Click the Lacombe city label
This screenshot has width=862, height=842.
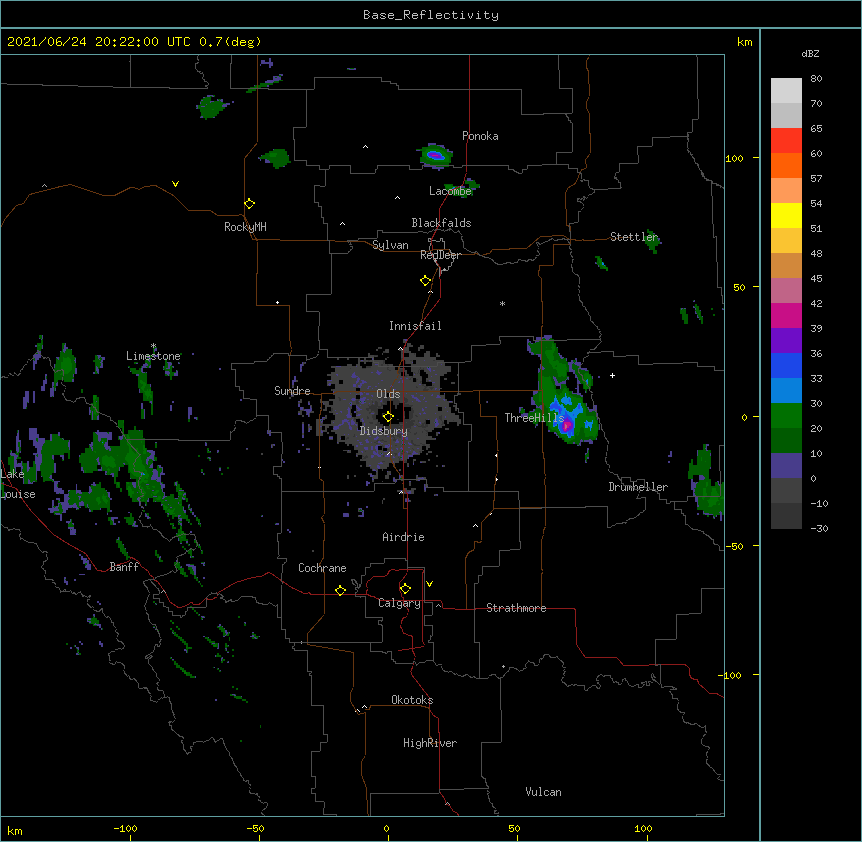point(450,191)
